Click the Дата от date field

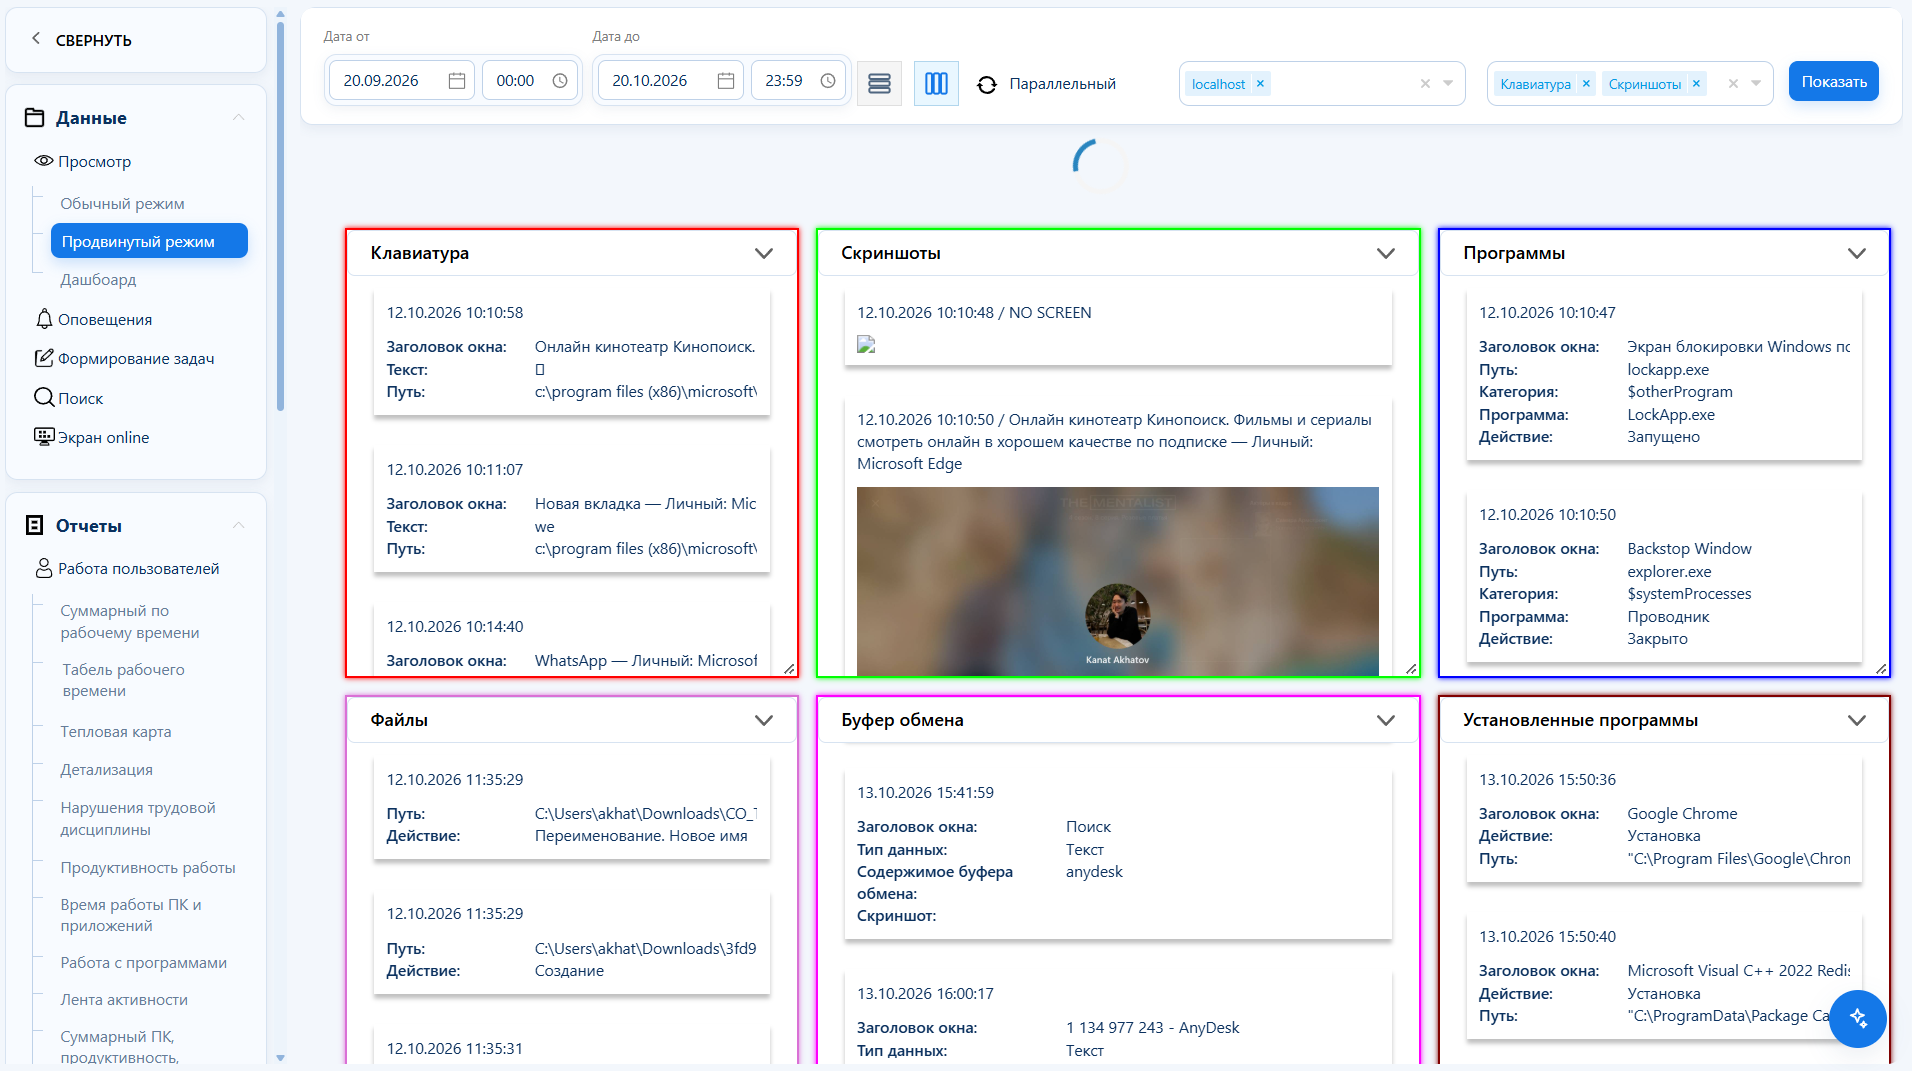401,81
